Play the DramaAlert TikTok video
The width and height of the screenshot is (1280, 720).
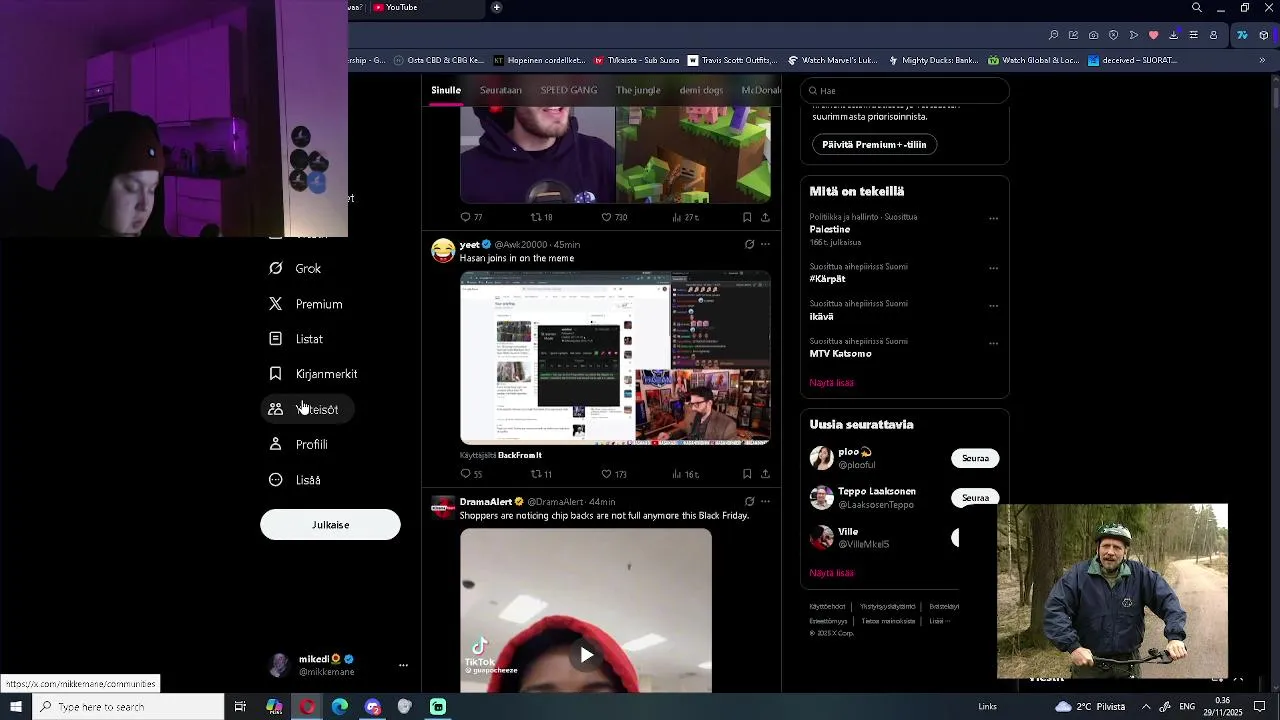(x=586, y=655)
